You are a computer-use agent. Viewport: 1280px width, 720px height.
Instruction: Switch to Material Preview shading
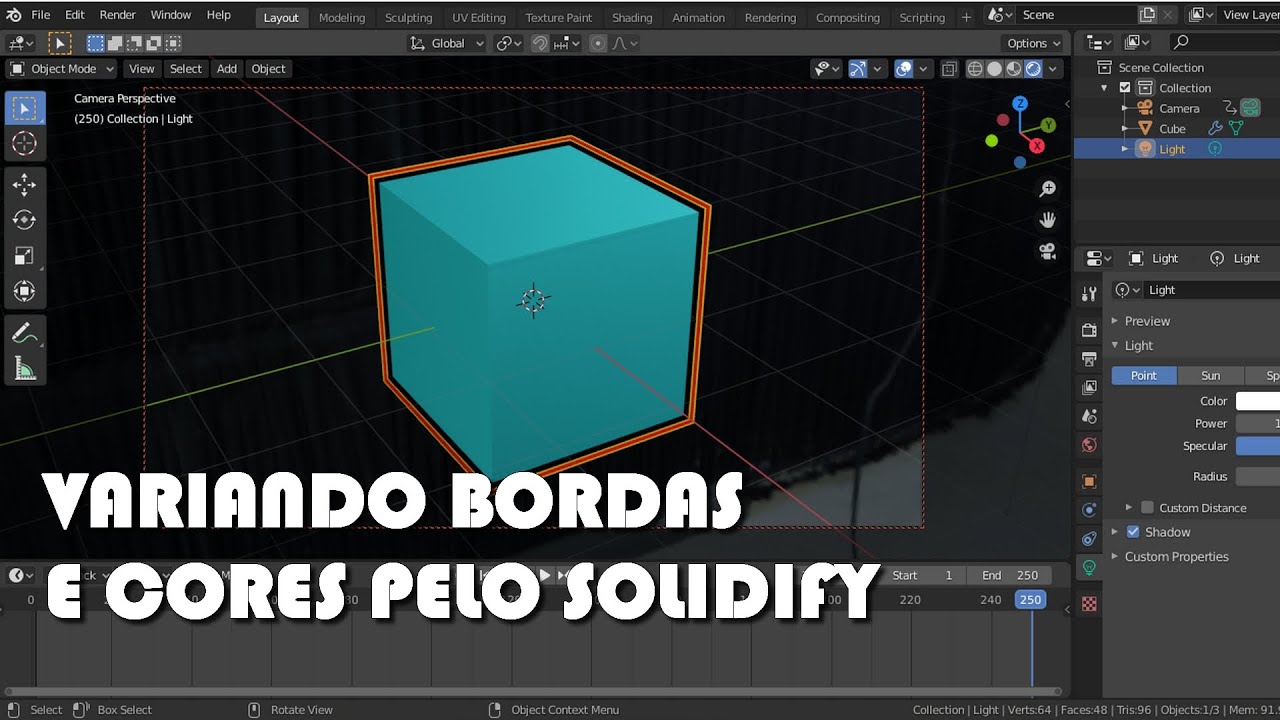pos(1014,69)
